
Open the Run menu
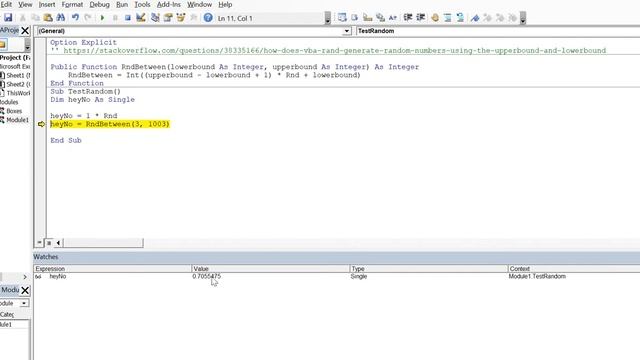(x=122, y=4)
